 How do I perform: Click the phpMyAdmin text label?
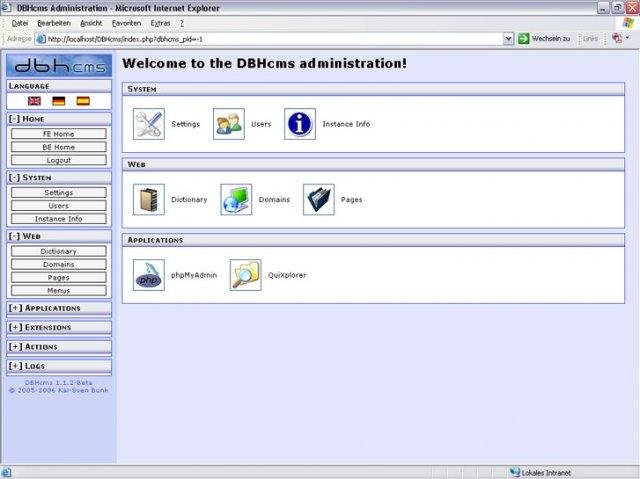click(x=194, y=275)
